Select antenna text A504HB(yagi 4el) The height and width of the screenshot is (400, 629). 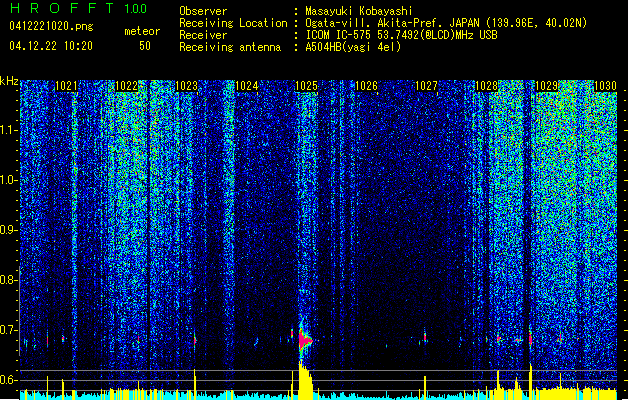pyautogui.click(x=353, y=47)
